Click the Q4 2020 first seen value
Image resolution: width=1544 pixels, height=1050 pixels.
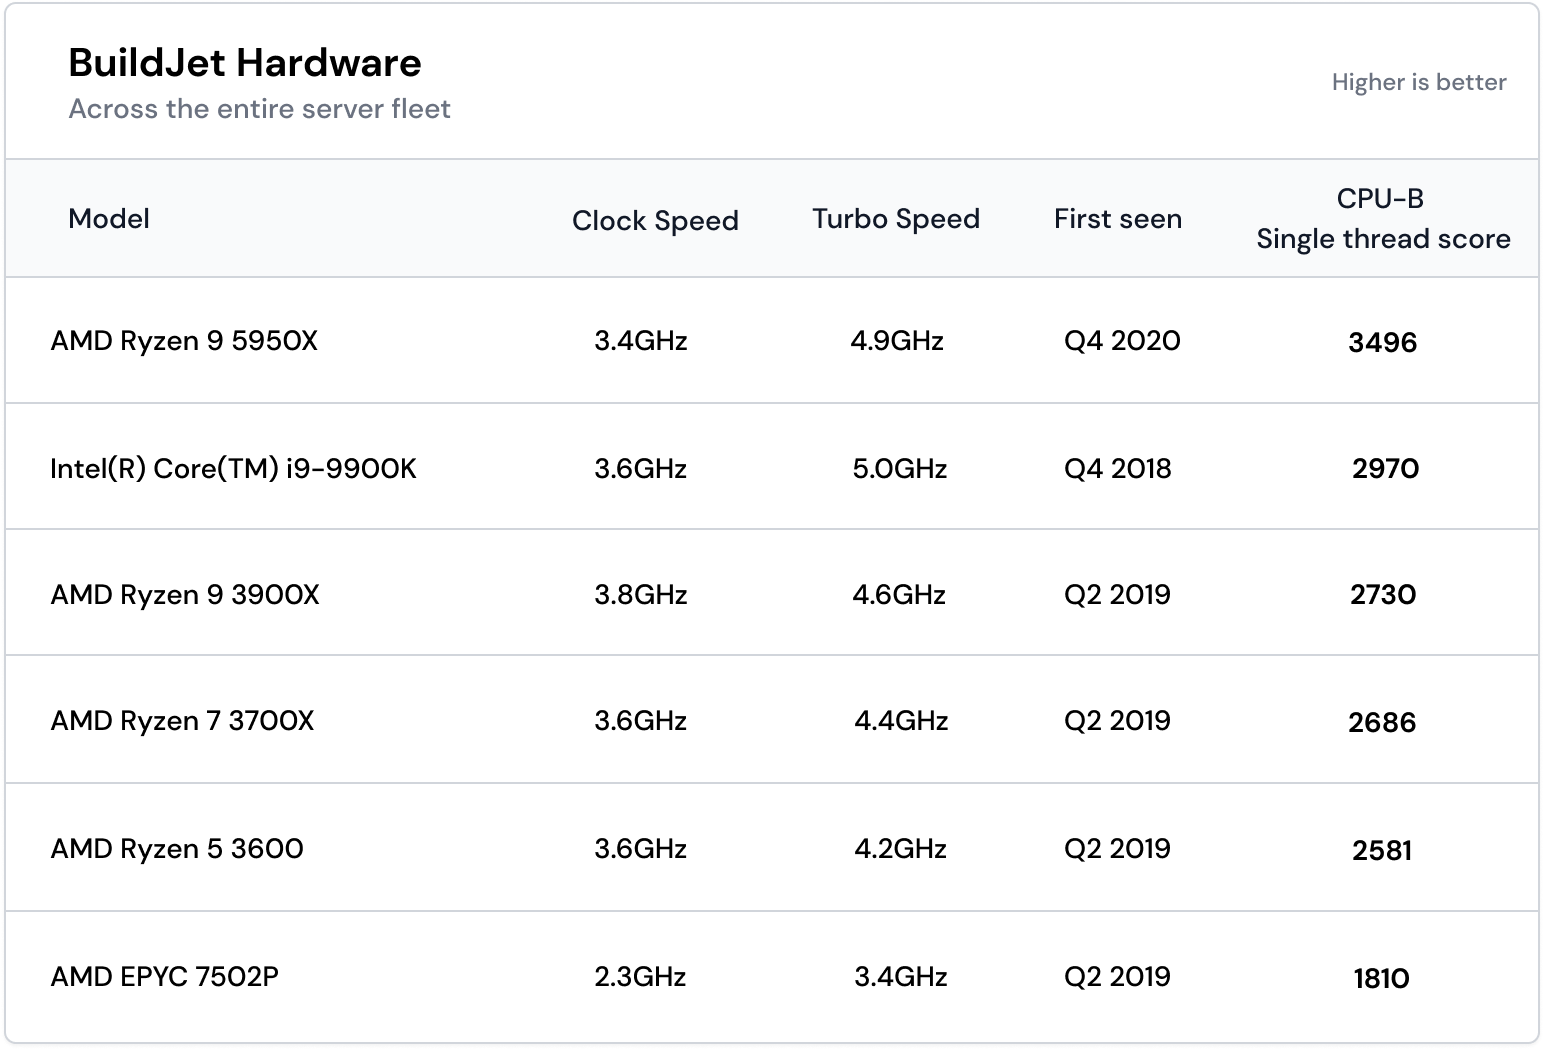pos(1122,341)
